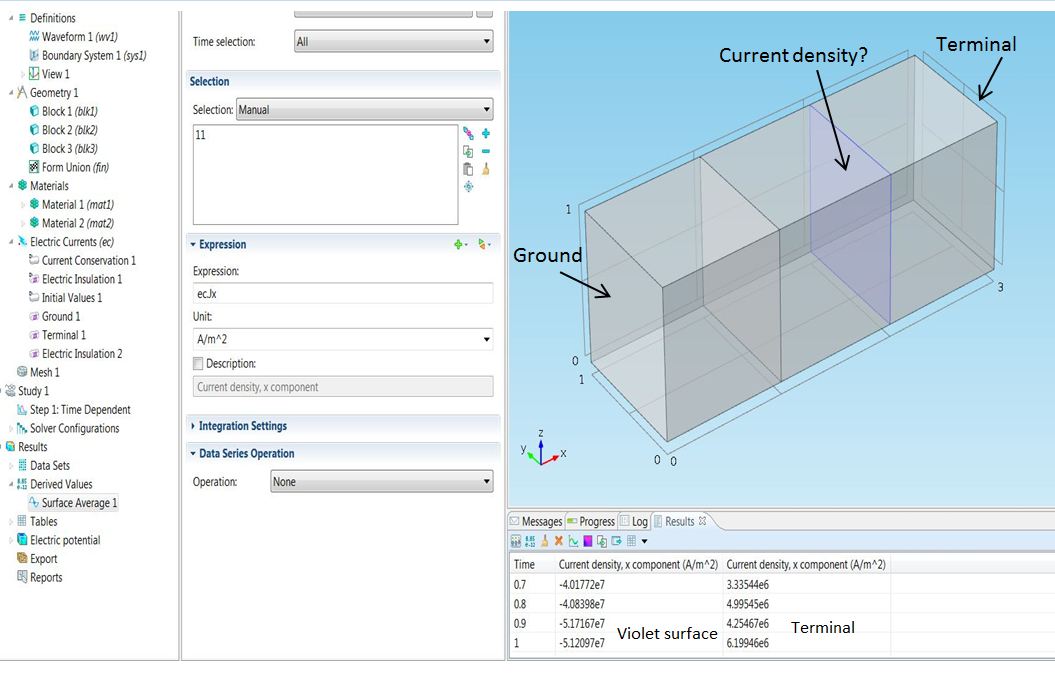Screen dimensions: 1055x673
Task: Enable the Description checkbox
Action: (x=198, y=364)
